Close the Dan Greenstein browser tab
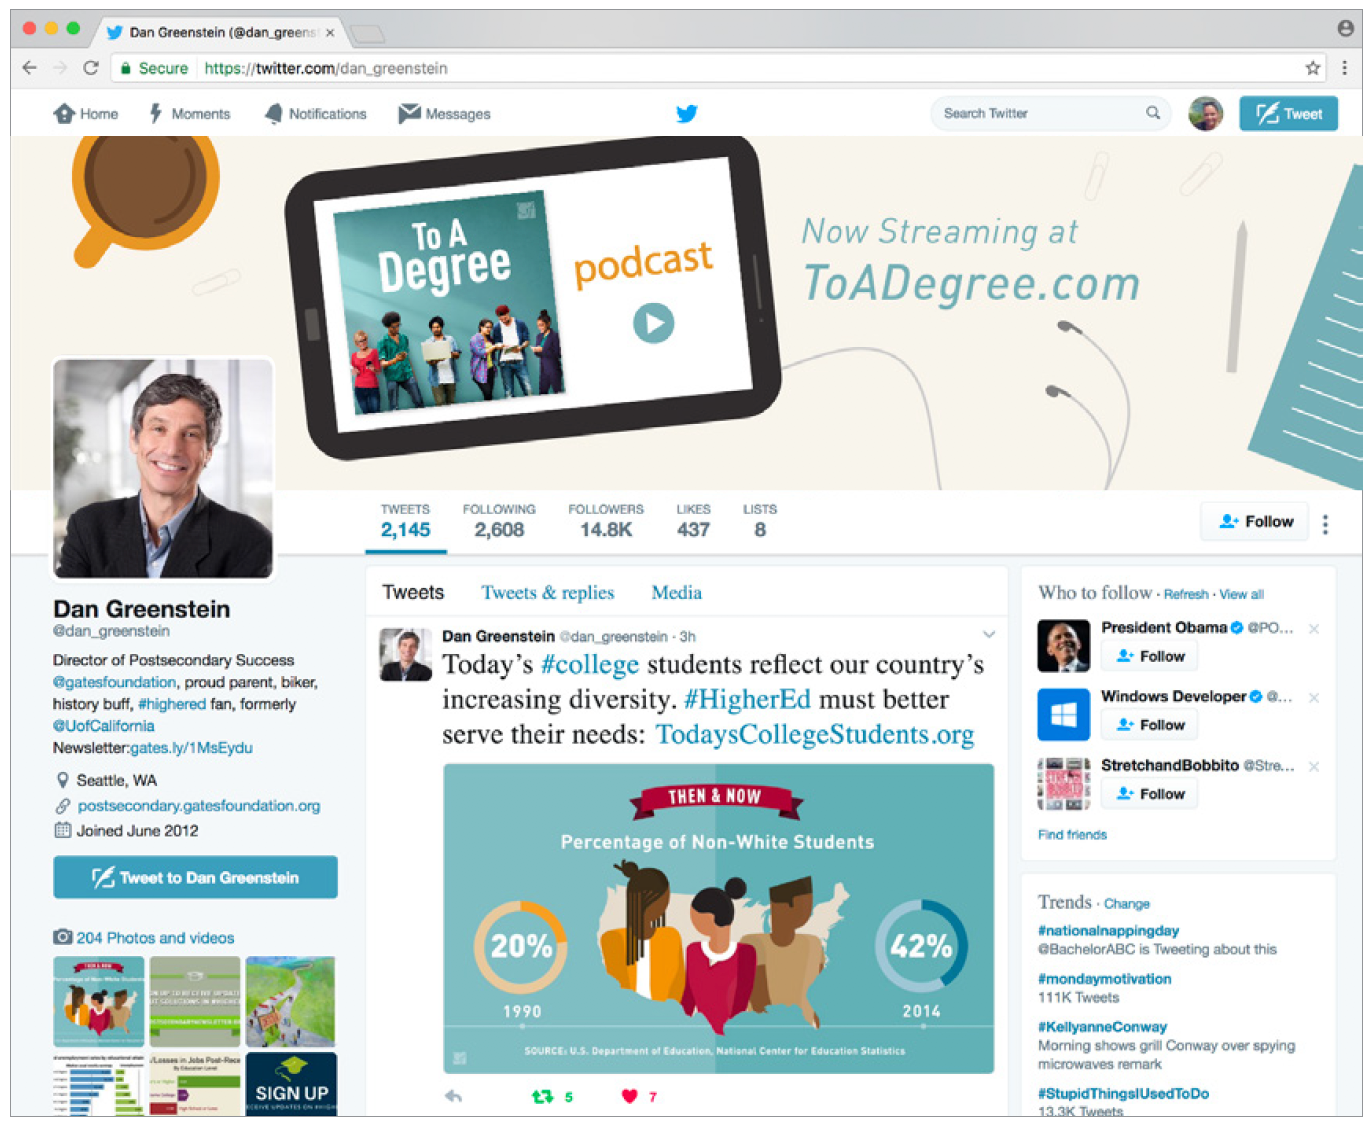 [330, 32]
